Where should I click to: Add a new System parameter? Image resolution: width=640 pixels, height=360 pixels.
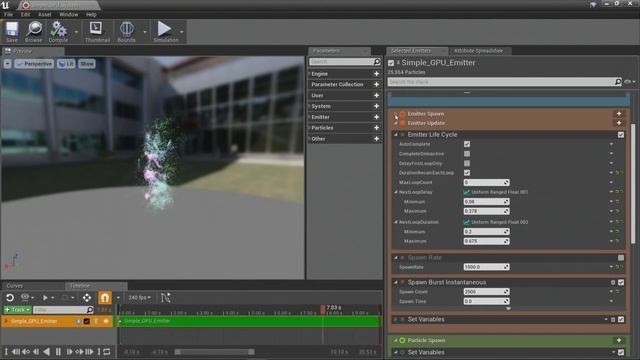376,106
